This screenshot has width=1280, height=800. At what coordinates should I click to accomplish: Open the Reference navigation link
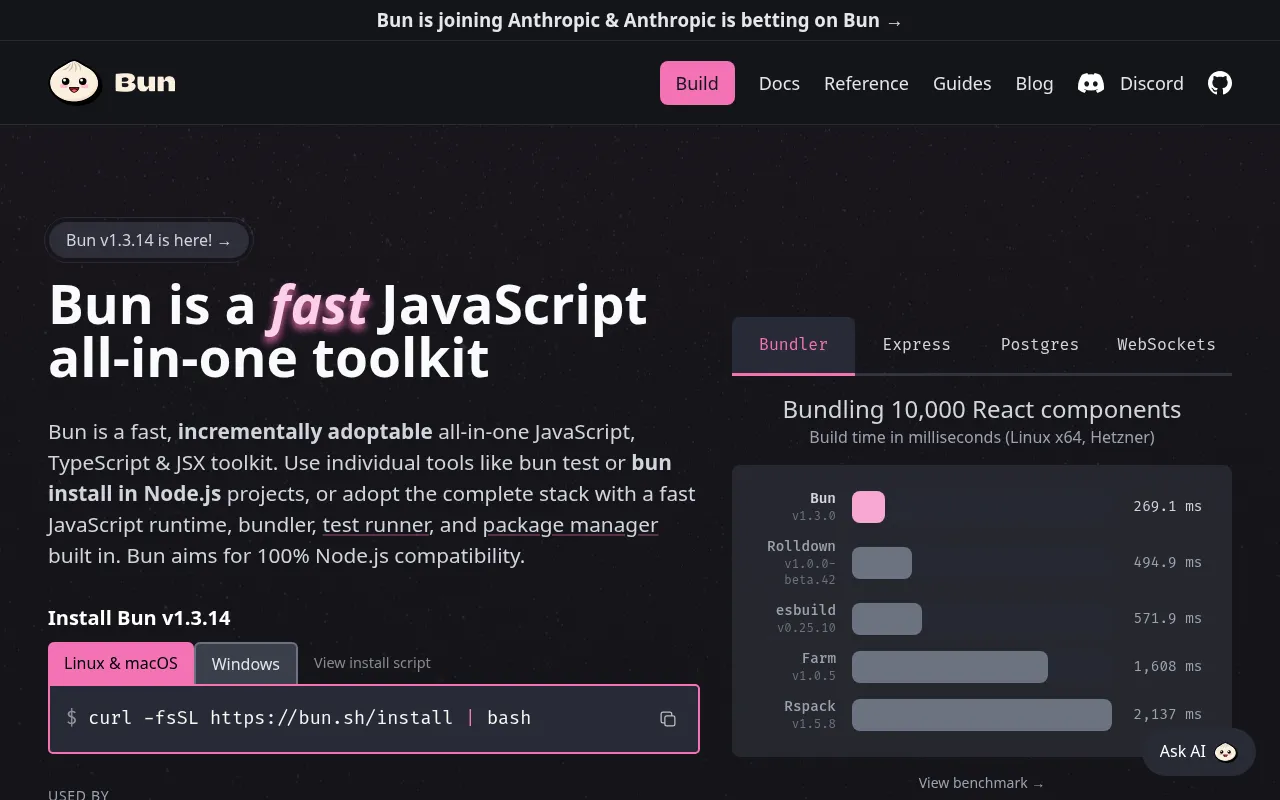pyautogui.click(x=866, y=83)
